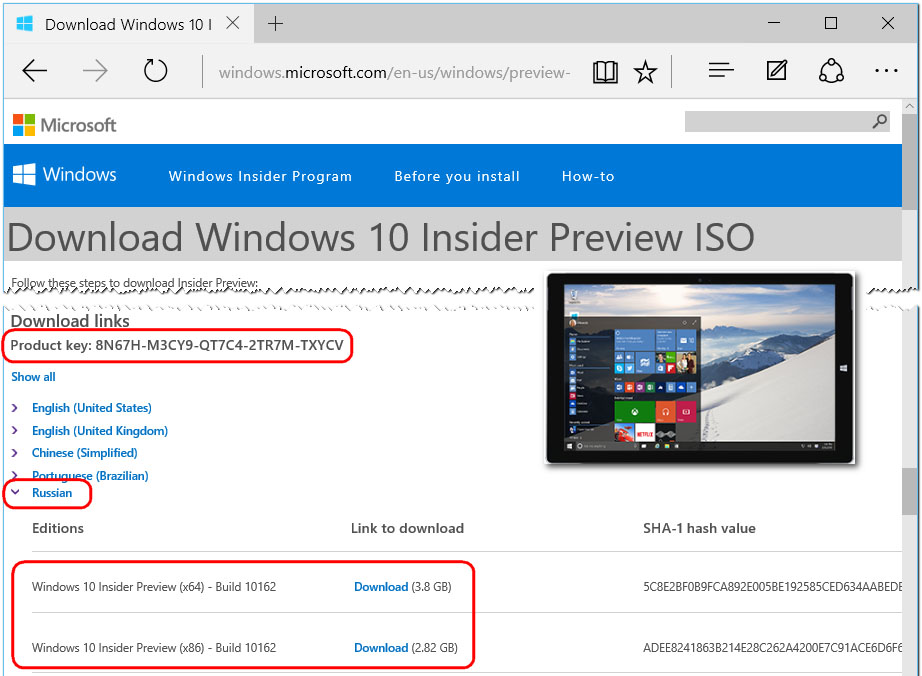Screen dimensions: 922x676
Task: Click the Download links heading
Action: (x=70, y=321)
